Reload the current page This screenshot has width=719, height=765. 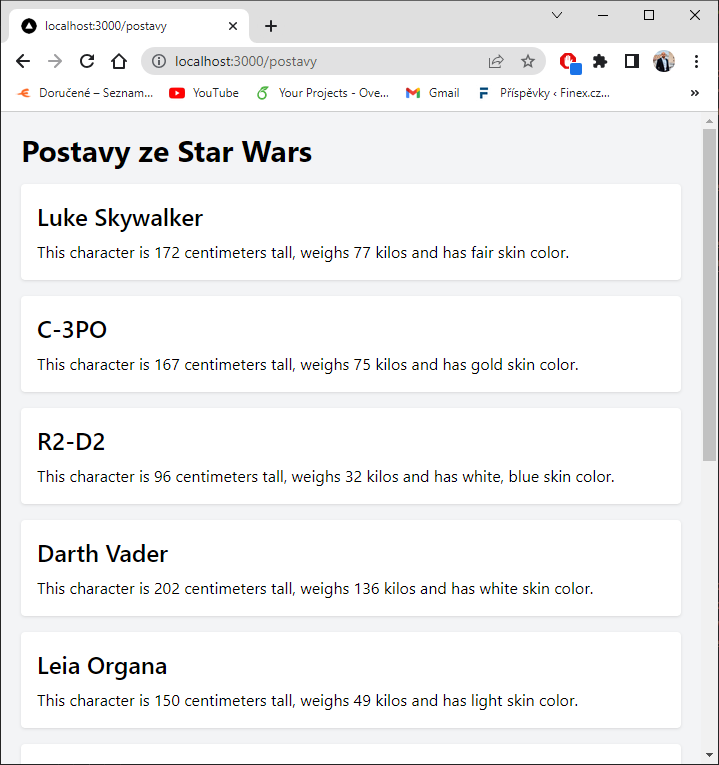coord(87,61)
